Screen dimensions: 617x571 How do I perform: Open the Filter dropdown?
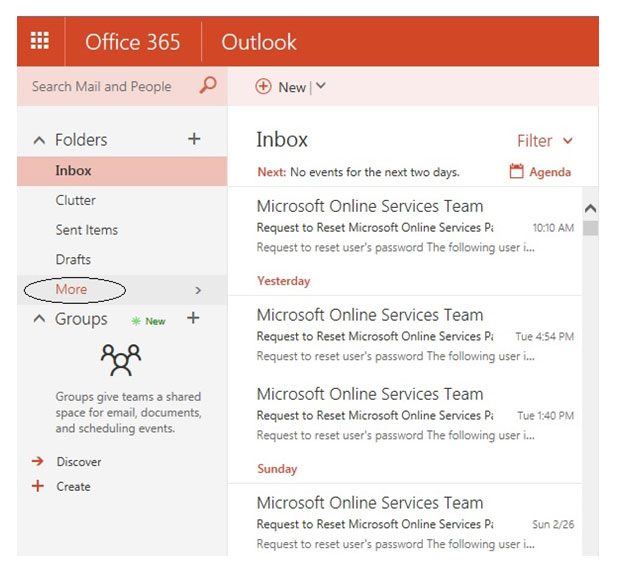(x=545, y=140)
